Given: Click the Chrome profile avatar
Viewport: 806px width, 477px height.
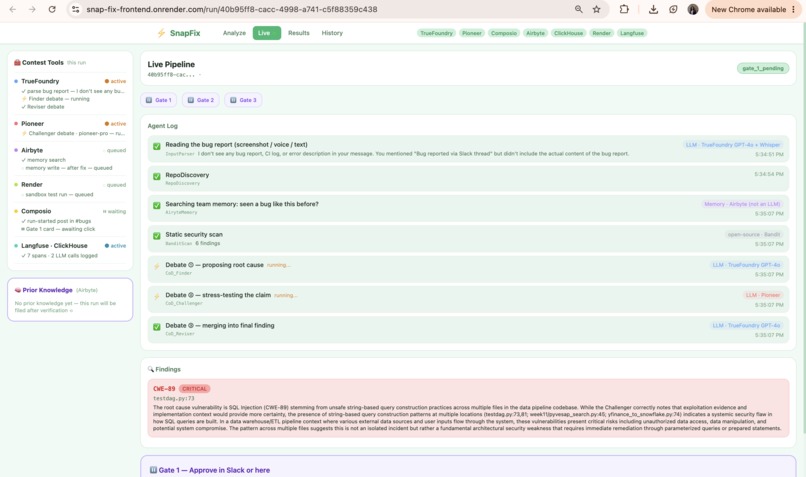Looking at the screenshot, I should click(693, 9).
